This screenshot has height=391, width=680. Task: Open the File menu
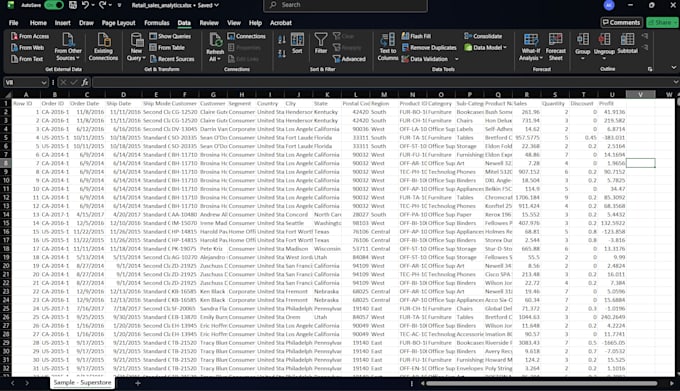point(13,23)
